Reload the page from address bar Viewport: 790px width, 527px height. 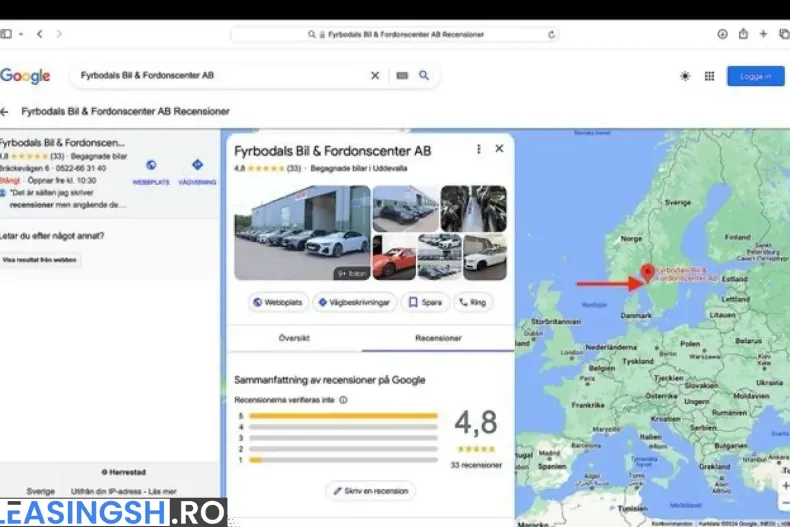click(x=551, y=34)
